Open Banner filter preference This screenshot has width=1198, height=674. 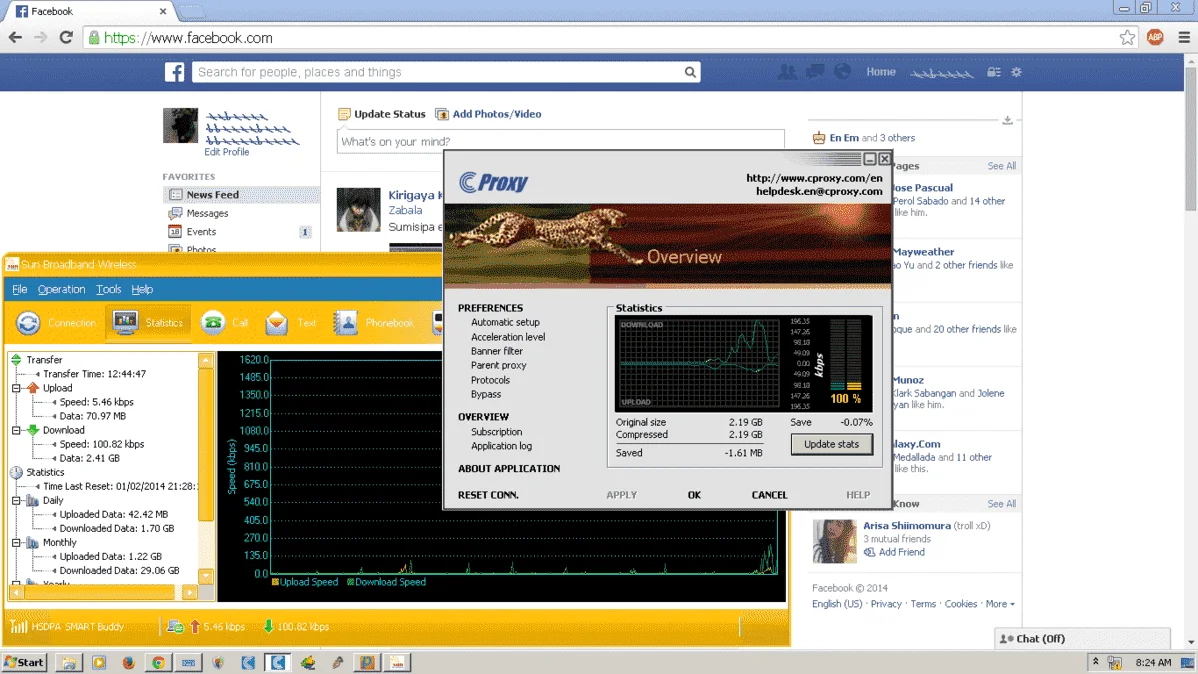(497, 352)
